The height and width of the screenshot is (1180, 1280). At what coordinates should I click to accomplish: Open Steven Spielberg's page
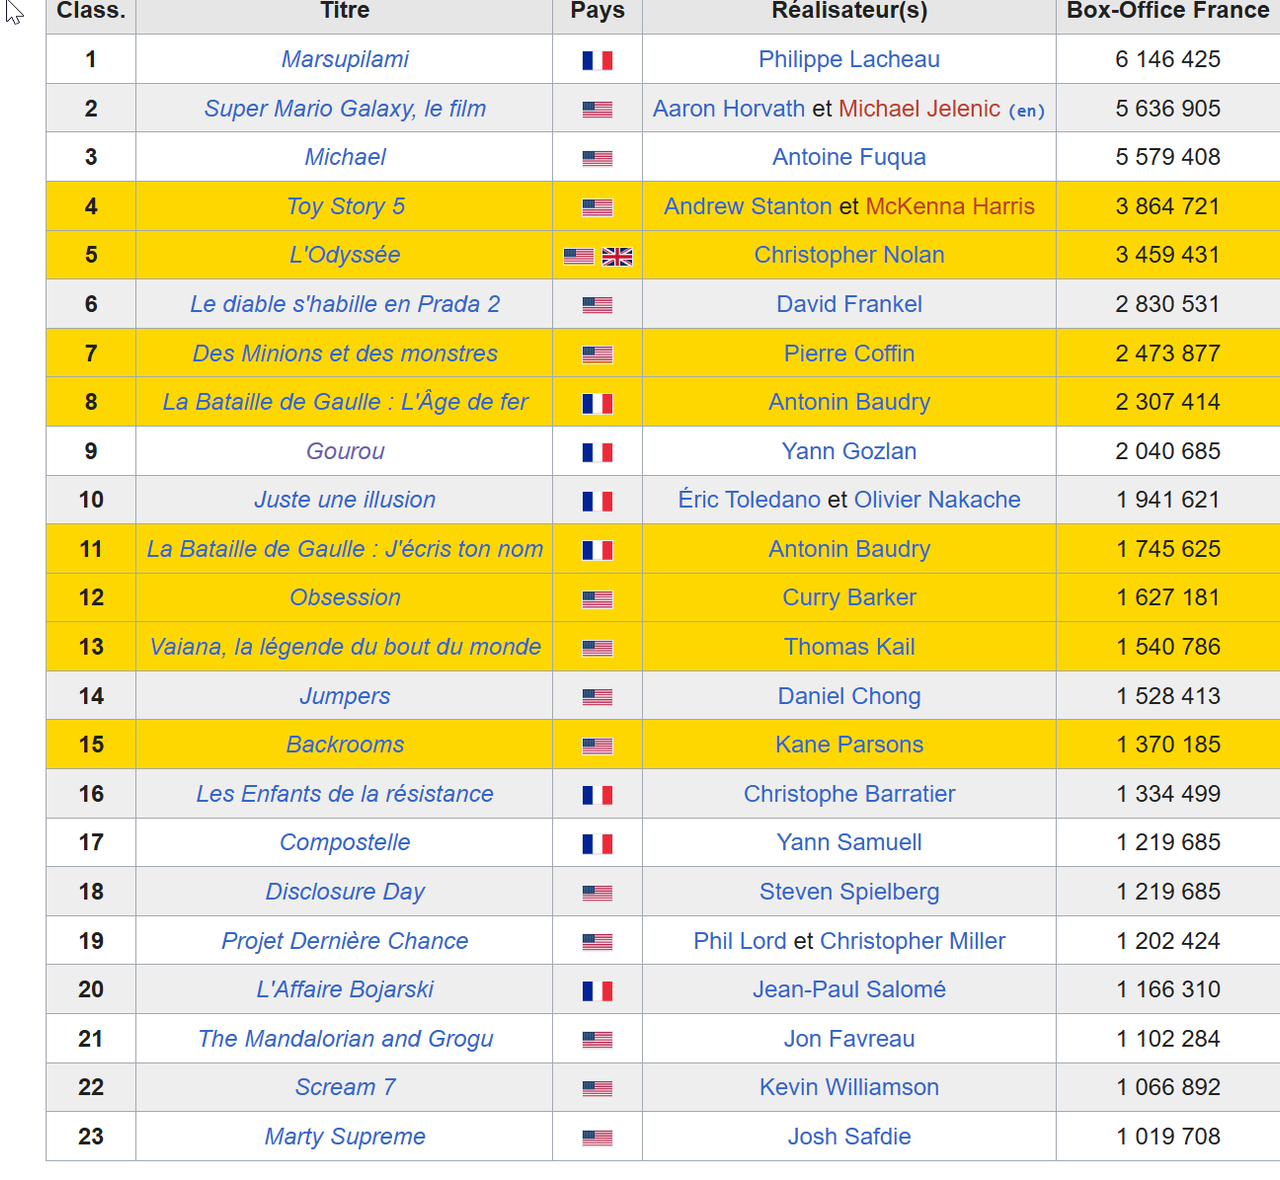coord(849,892)
